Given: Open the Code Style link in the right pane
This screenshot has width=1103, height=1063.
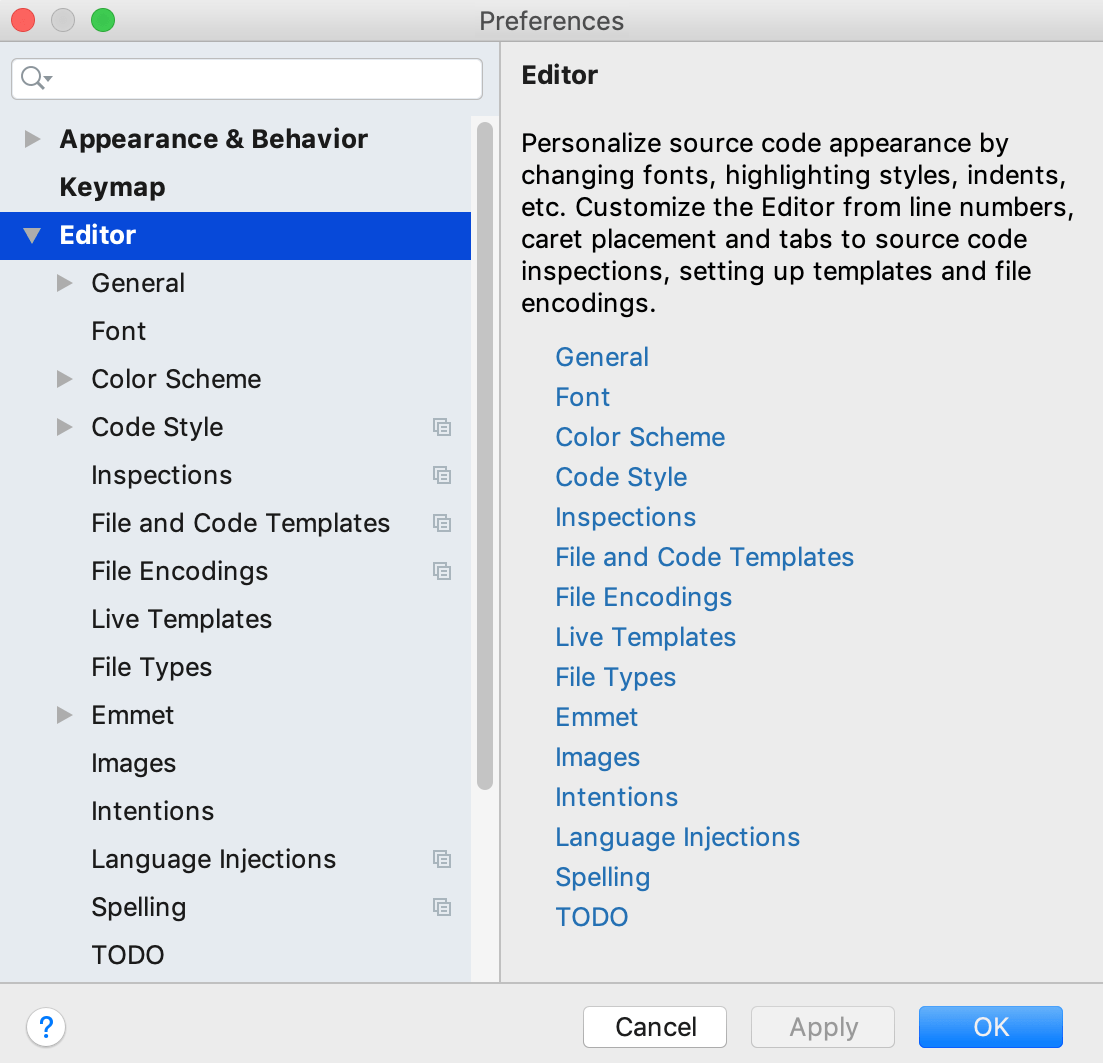Looking at the screenshot, I should pyautogui.click(x=621, y=478).
